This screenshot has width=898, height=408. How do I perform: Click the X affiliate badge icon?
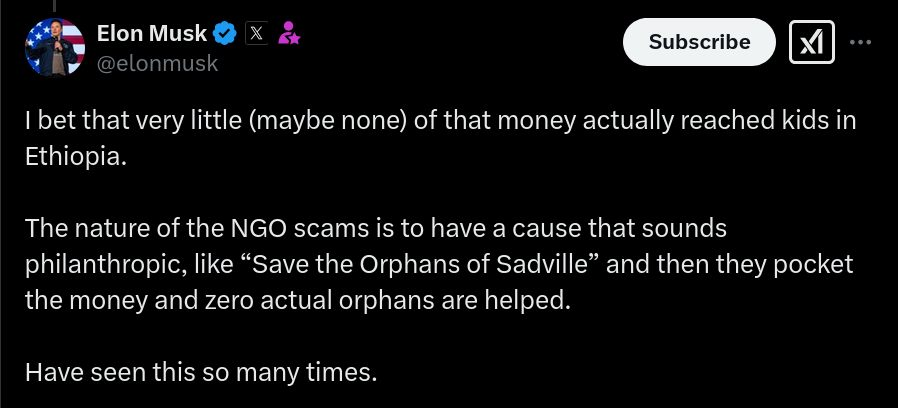click(x=257, y=34)
